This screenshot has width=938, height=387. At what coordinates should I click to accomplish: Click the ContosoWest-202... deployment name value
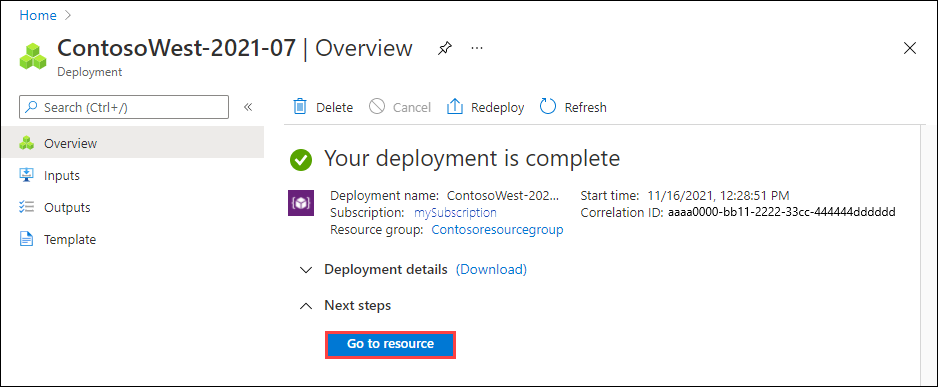point(502,195)
